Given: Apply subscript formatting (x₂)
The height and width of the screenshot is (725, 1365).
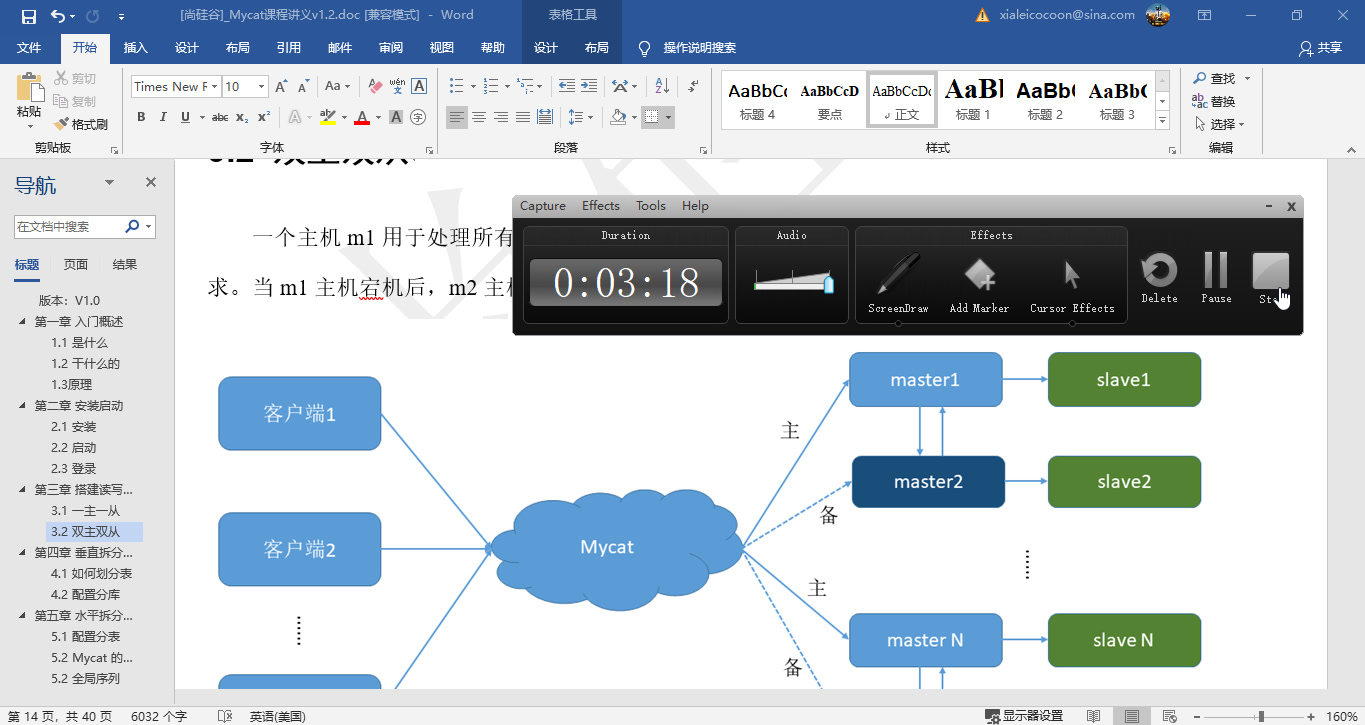Looking at the screenshot, I should (242, 117).
